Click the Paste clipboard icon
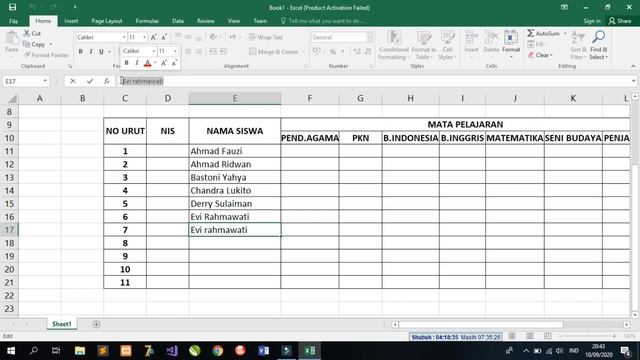The image size is (640, 360). click(x=12, y=38)
